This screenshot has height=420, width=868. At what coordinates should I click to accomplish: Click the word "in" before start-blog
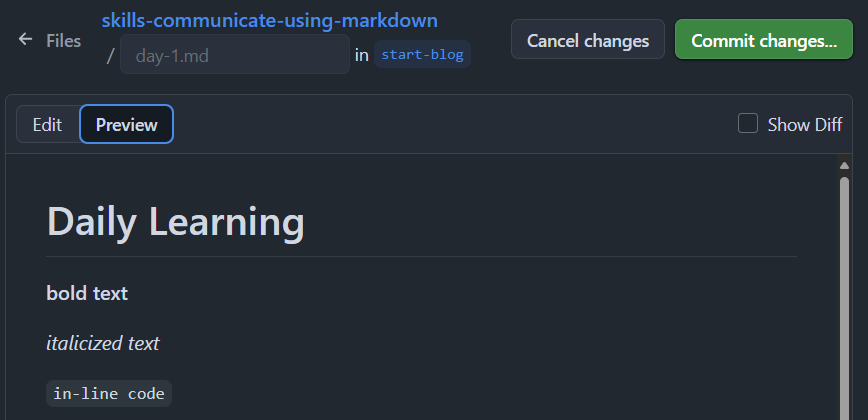(x=361, y=55)
